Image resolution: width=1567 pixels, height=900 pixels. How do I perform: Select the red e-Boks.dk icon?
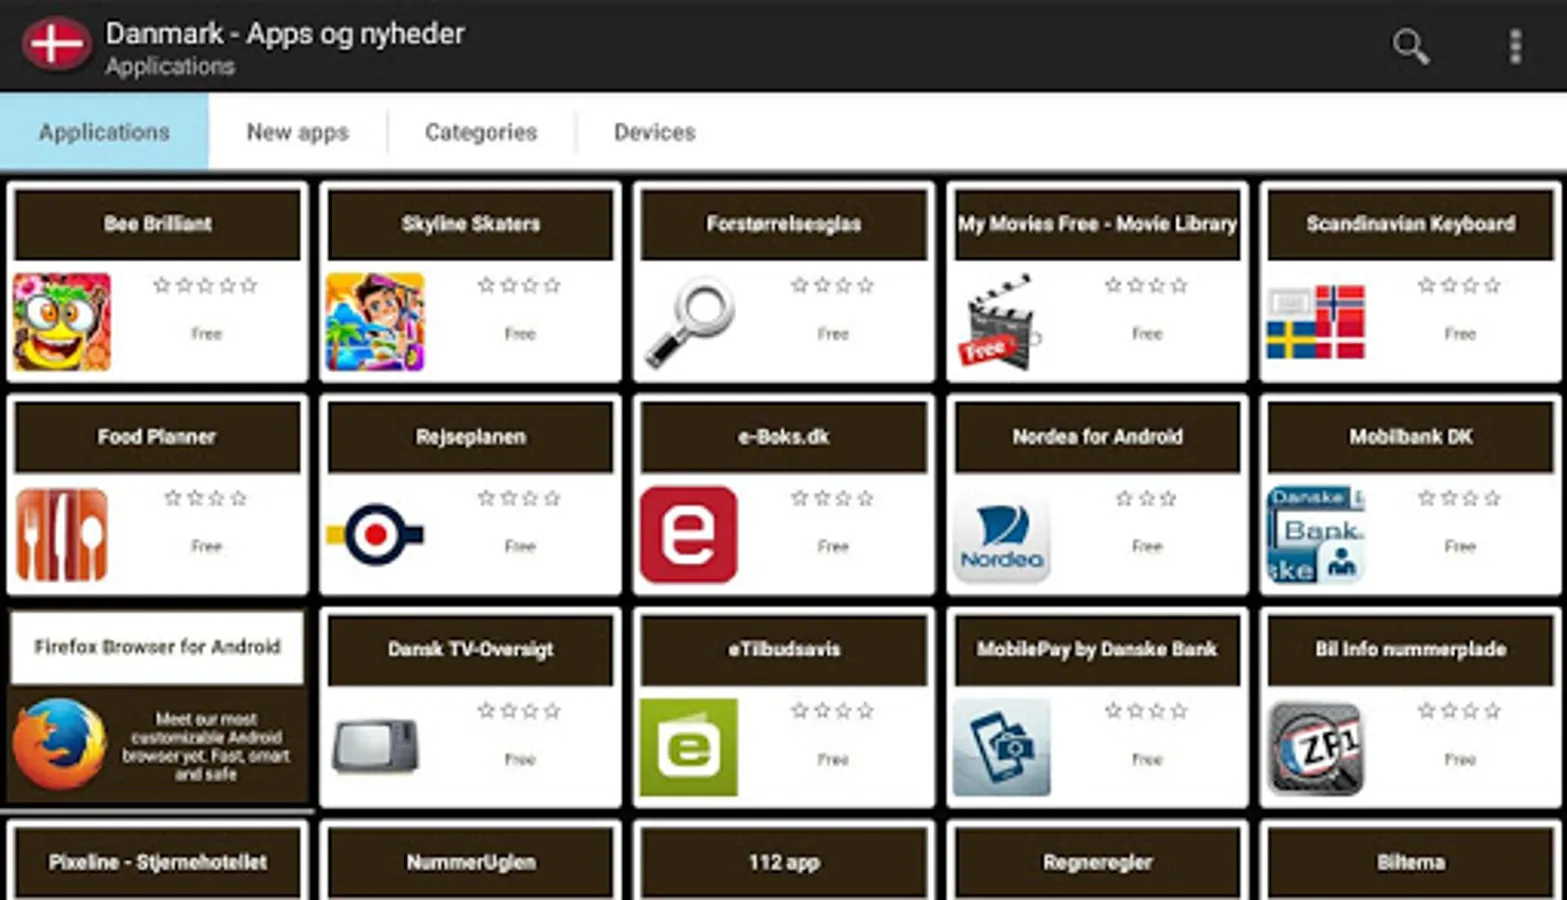689,535
